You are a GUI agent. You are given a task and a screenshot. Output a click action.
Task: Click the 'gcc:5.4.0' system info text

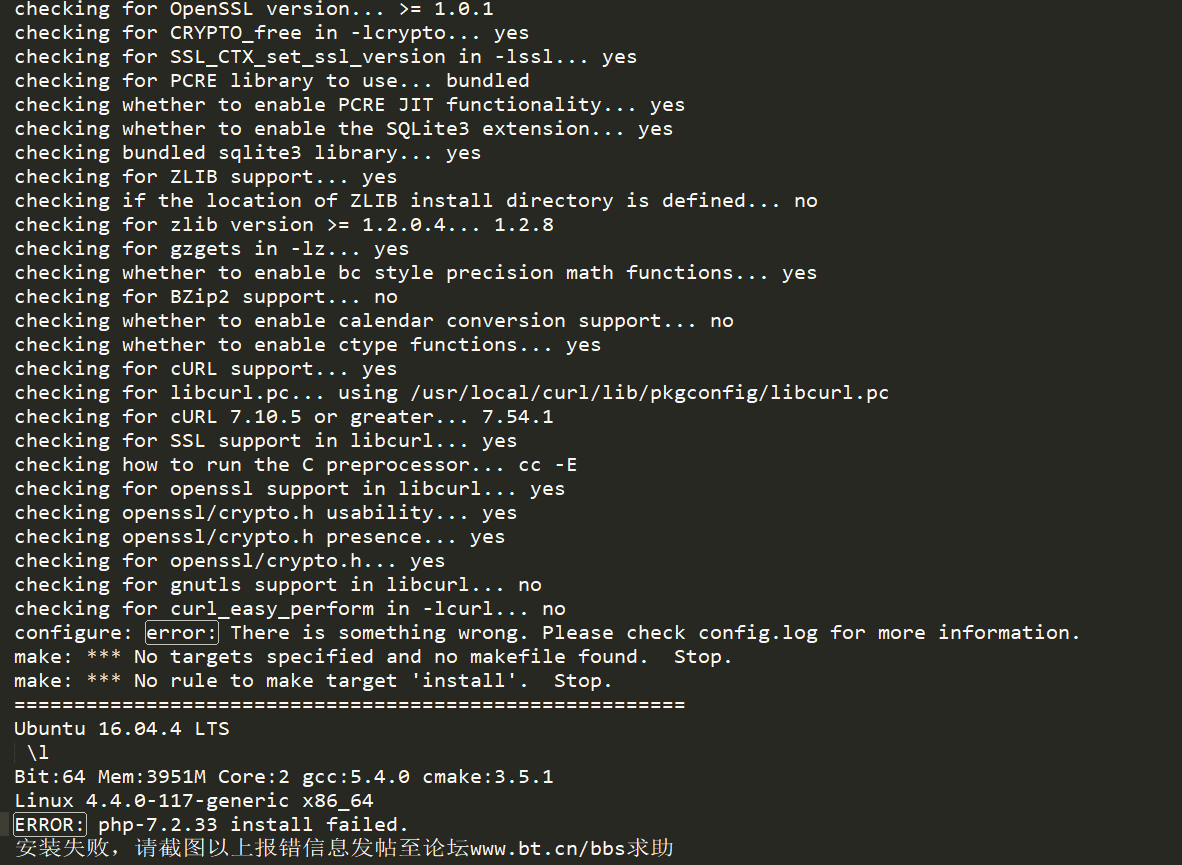point(356,777)
